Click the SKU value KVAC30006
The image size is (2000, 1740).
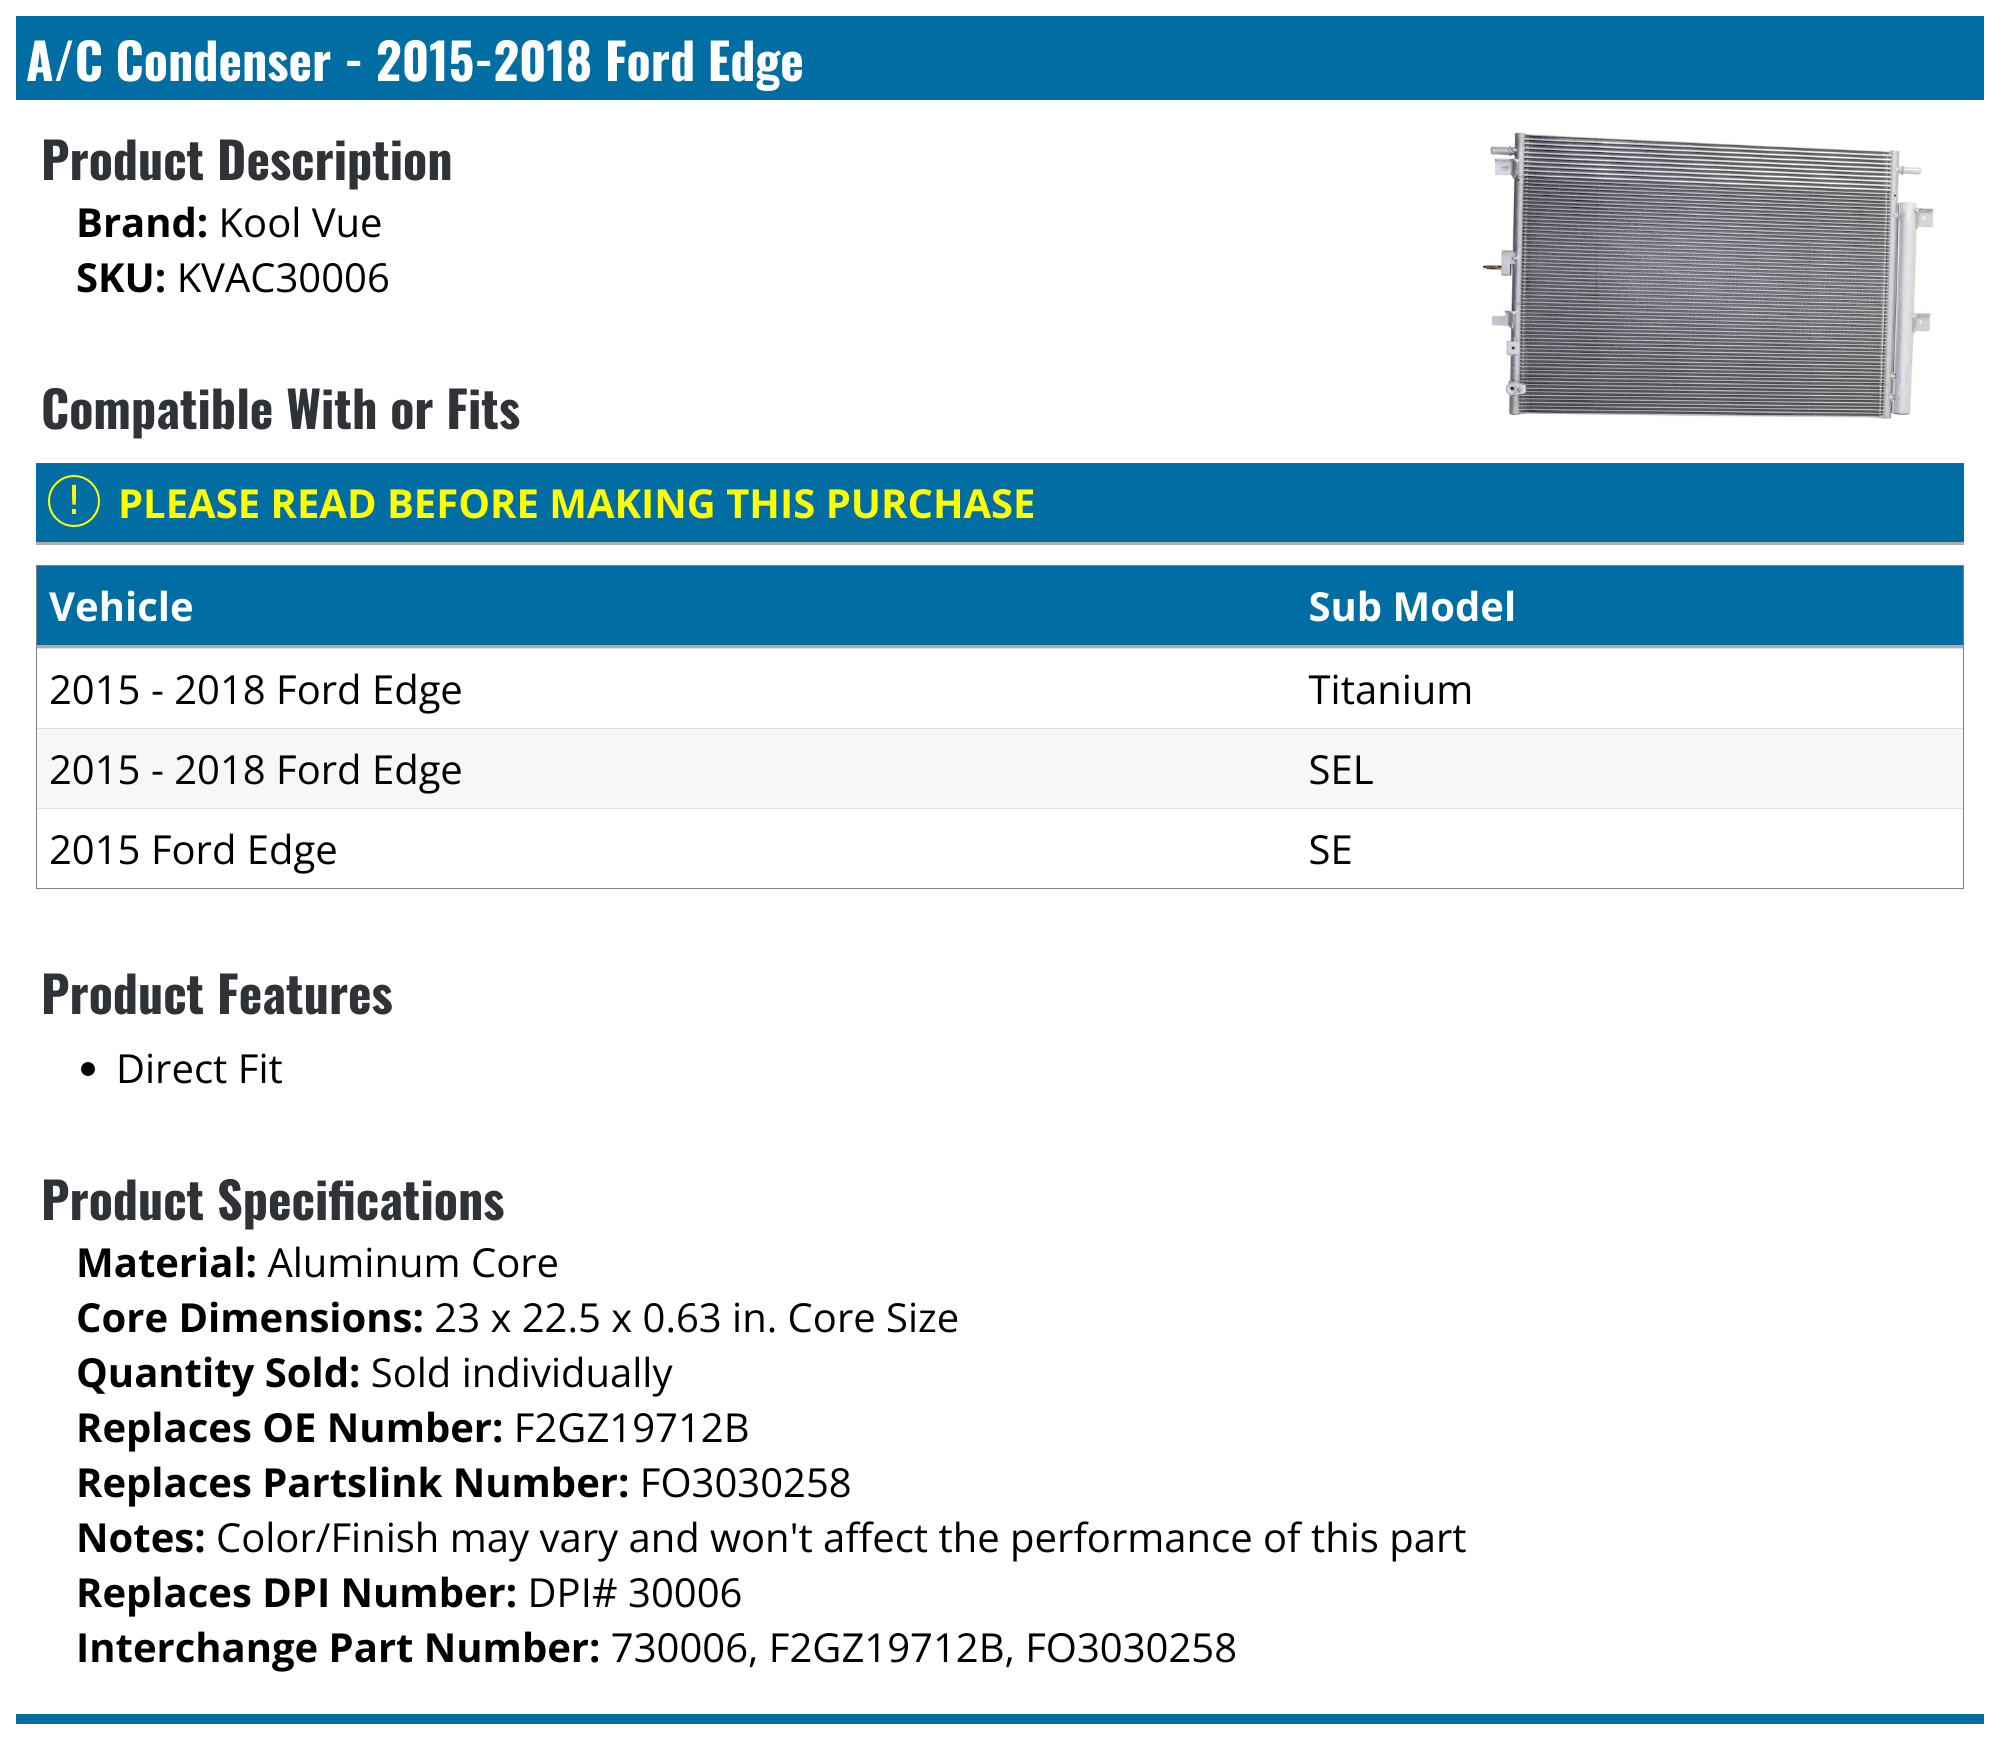click(283, 278)
